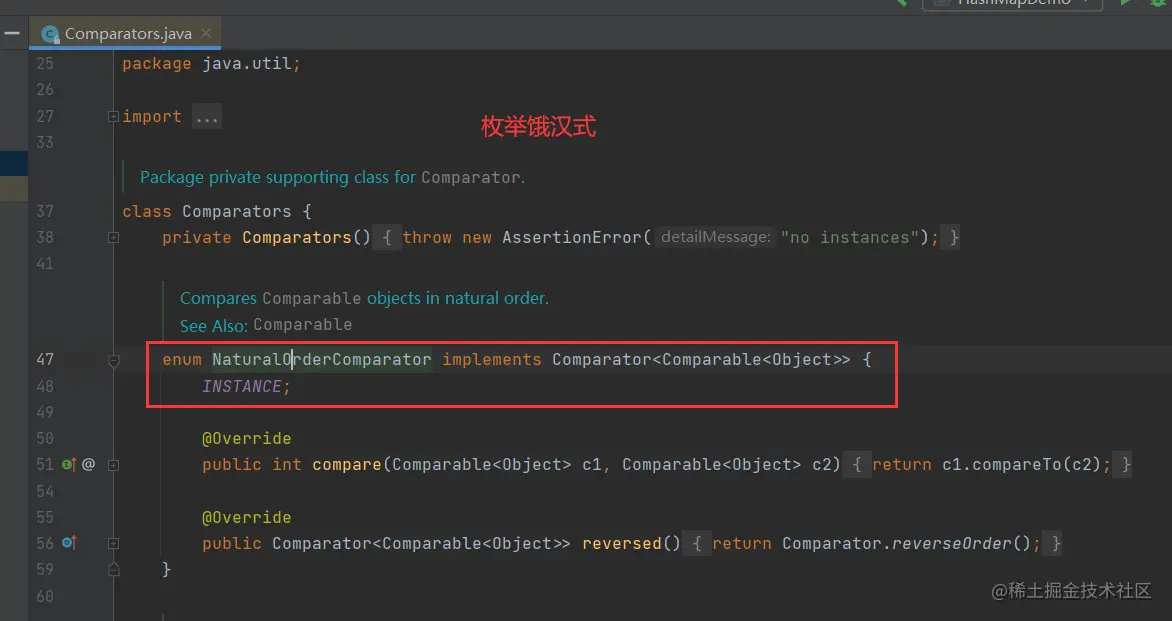
Task: Click the class name 'Comparators' on line 37
Action: click(x=236, y=212)
